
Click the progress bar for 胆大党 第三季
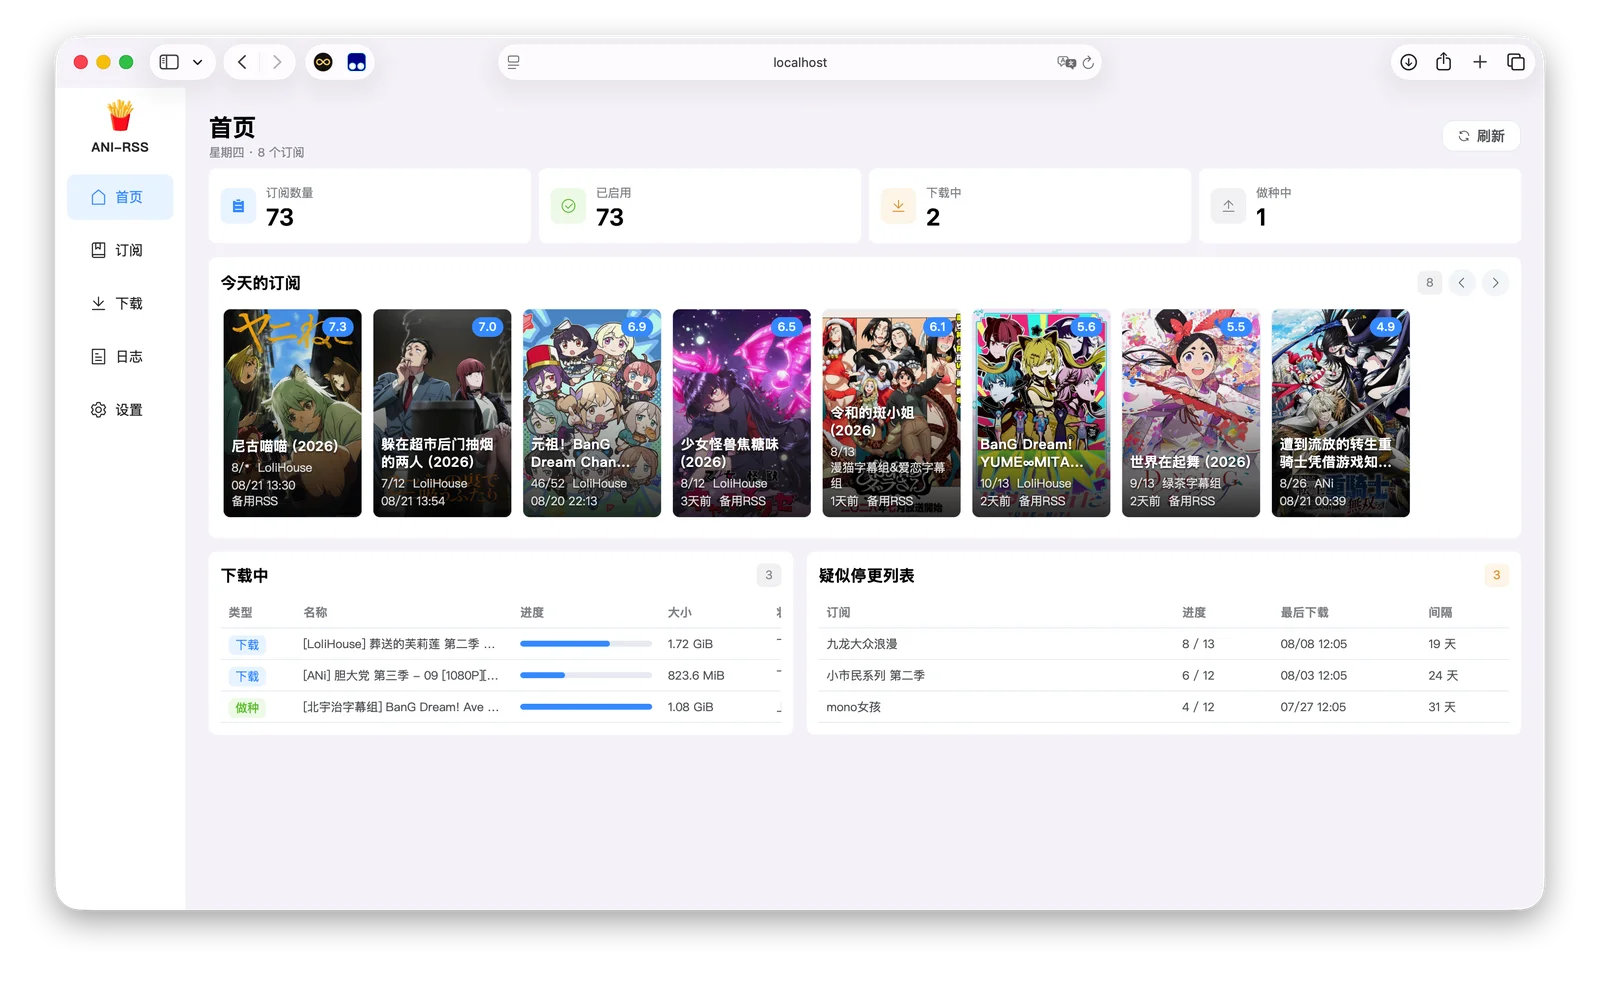tap(586, 675)
